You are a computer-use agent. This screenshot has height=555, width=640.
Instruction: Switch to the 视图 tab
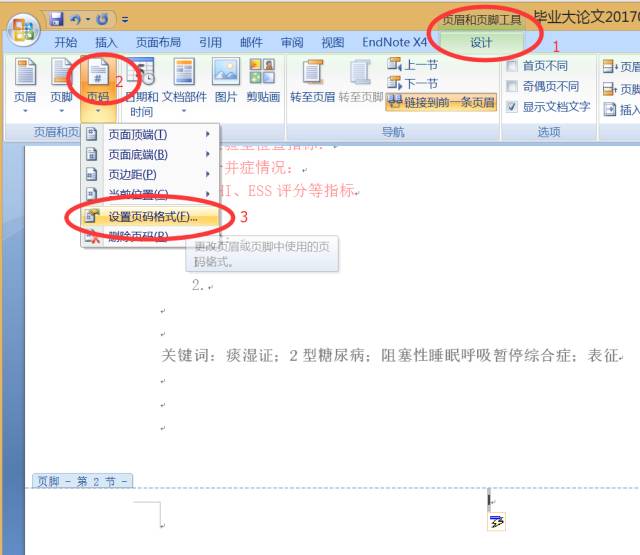tap(333, 42)
